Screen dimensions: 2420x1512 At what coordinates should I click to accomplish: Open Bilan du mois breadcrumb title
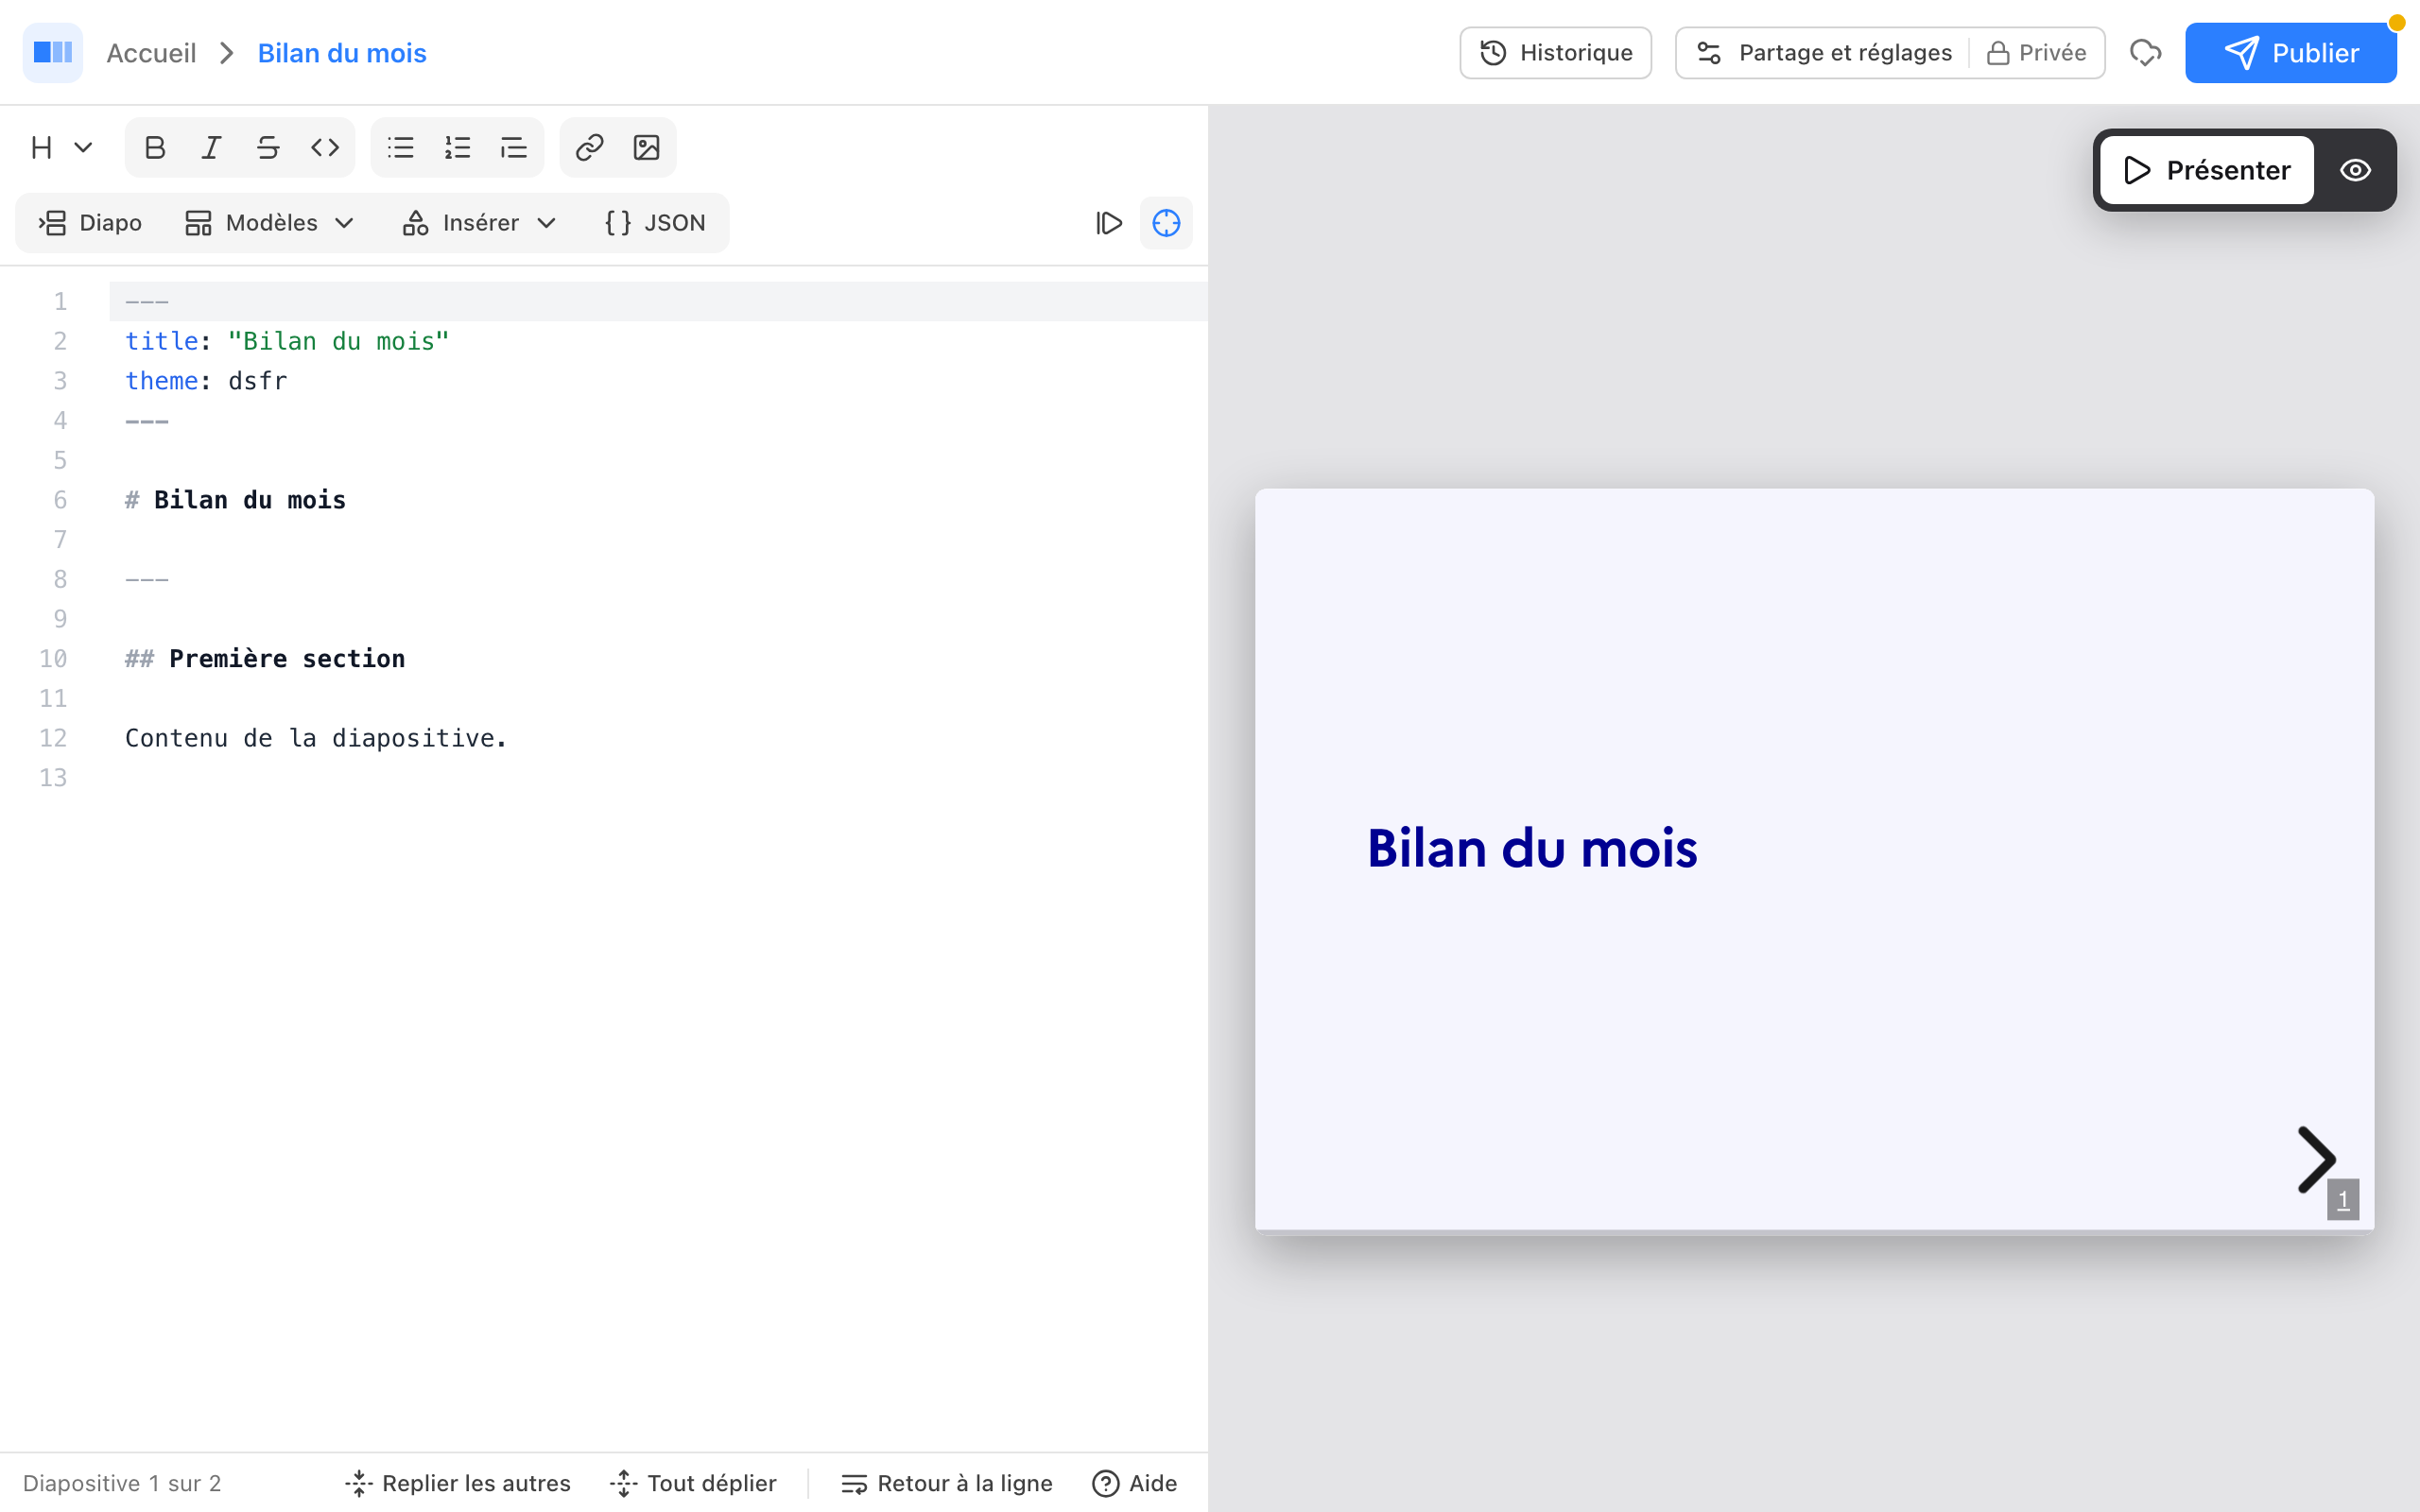342,53
